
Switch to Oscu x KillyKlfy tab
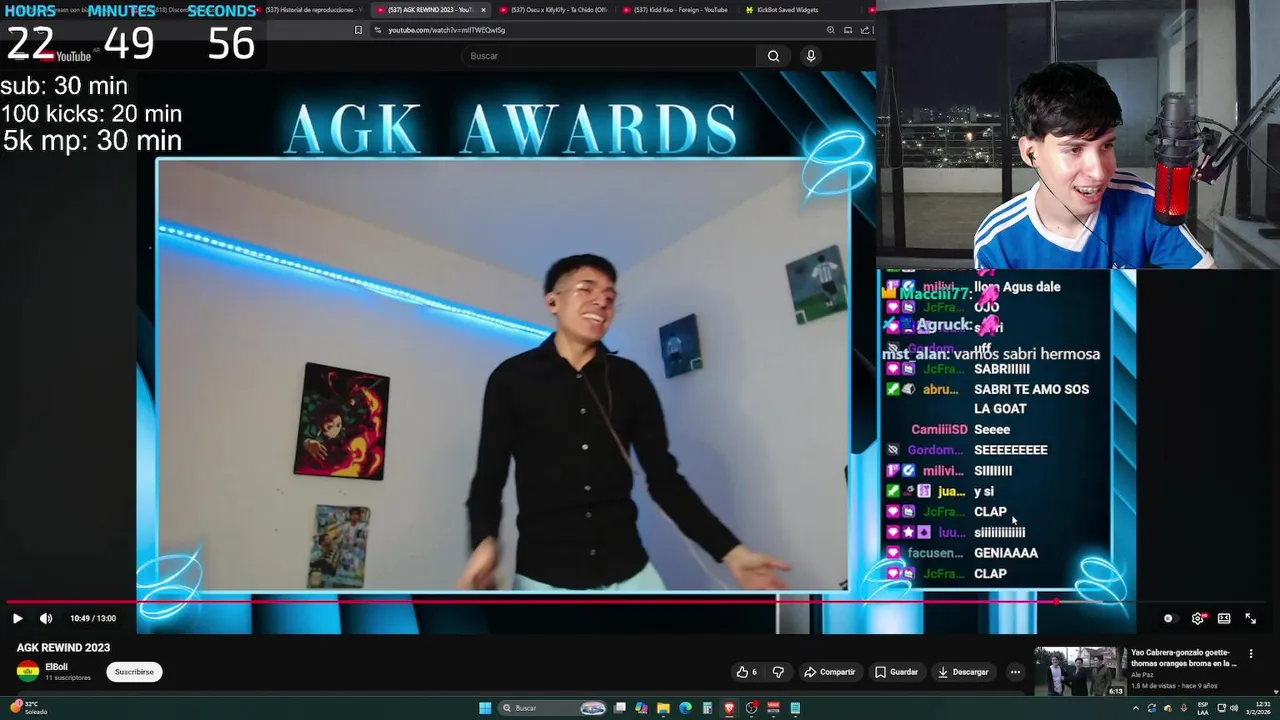pyautogui.click(x=555, y=10)
